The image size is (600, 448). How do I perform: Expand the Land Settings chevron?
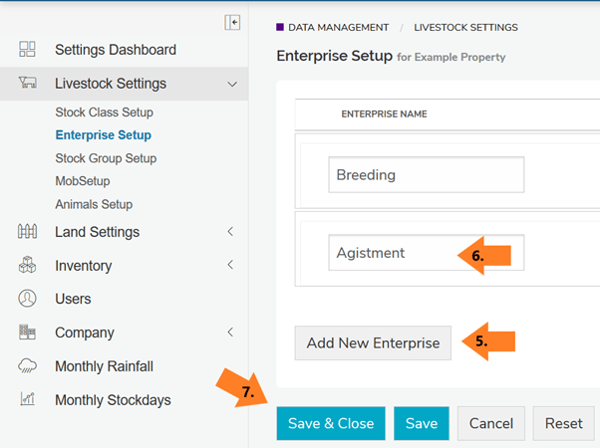coord(231,232)
